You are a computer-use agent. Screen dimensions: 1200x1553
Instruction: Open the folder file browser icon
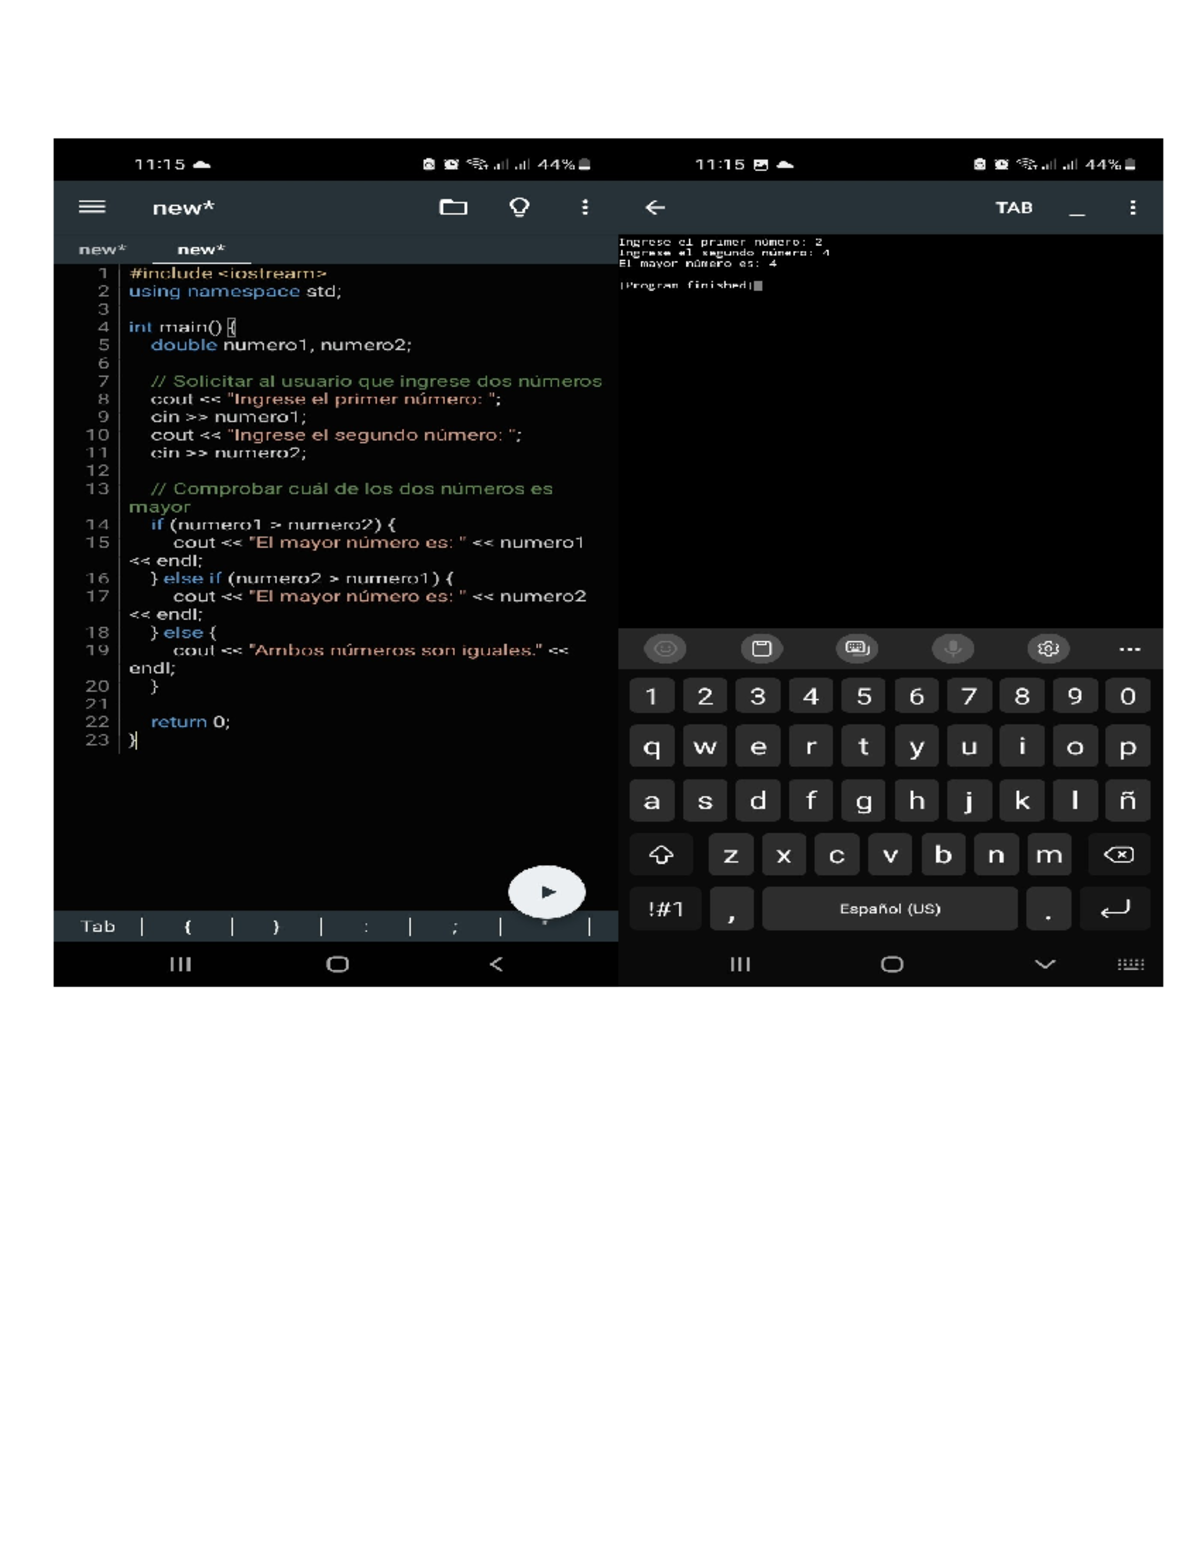pyautogui.click(x=453, y=207)
